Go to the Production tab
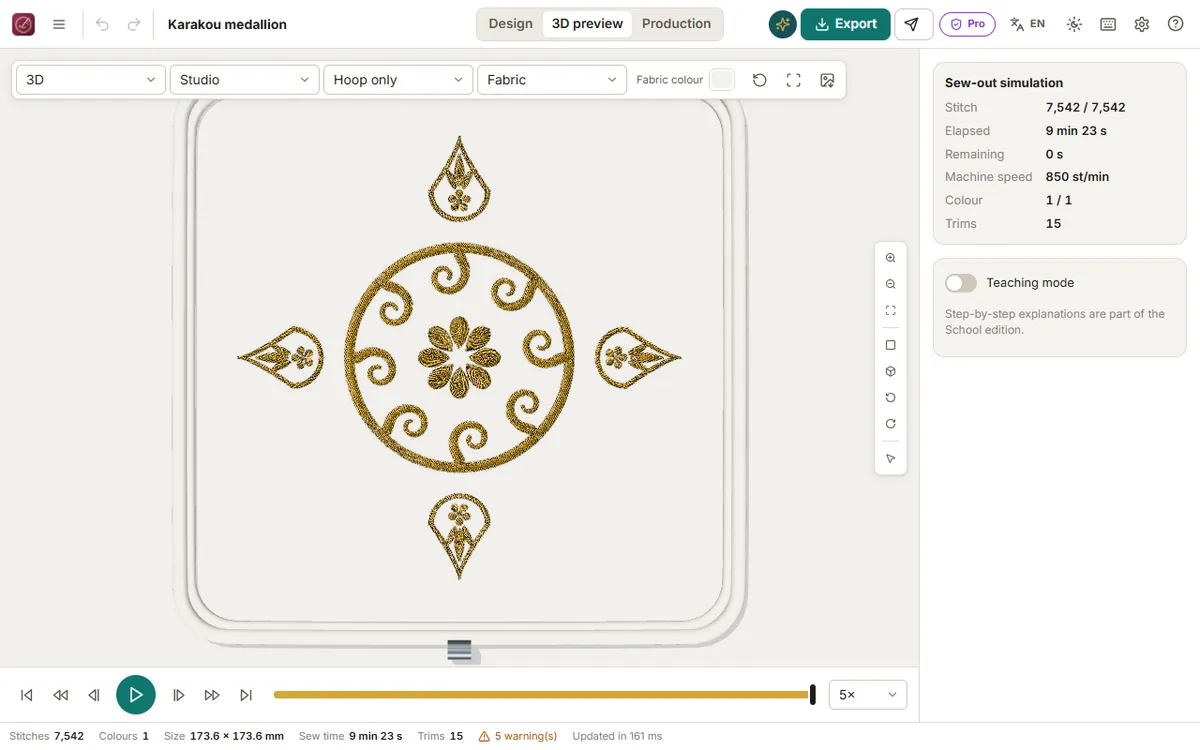This screenshot has height=750, width=1200. [677, 24]
